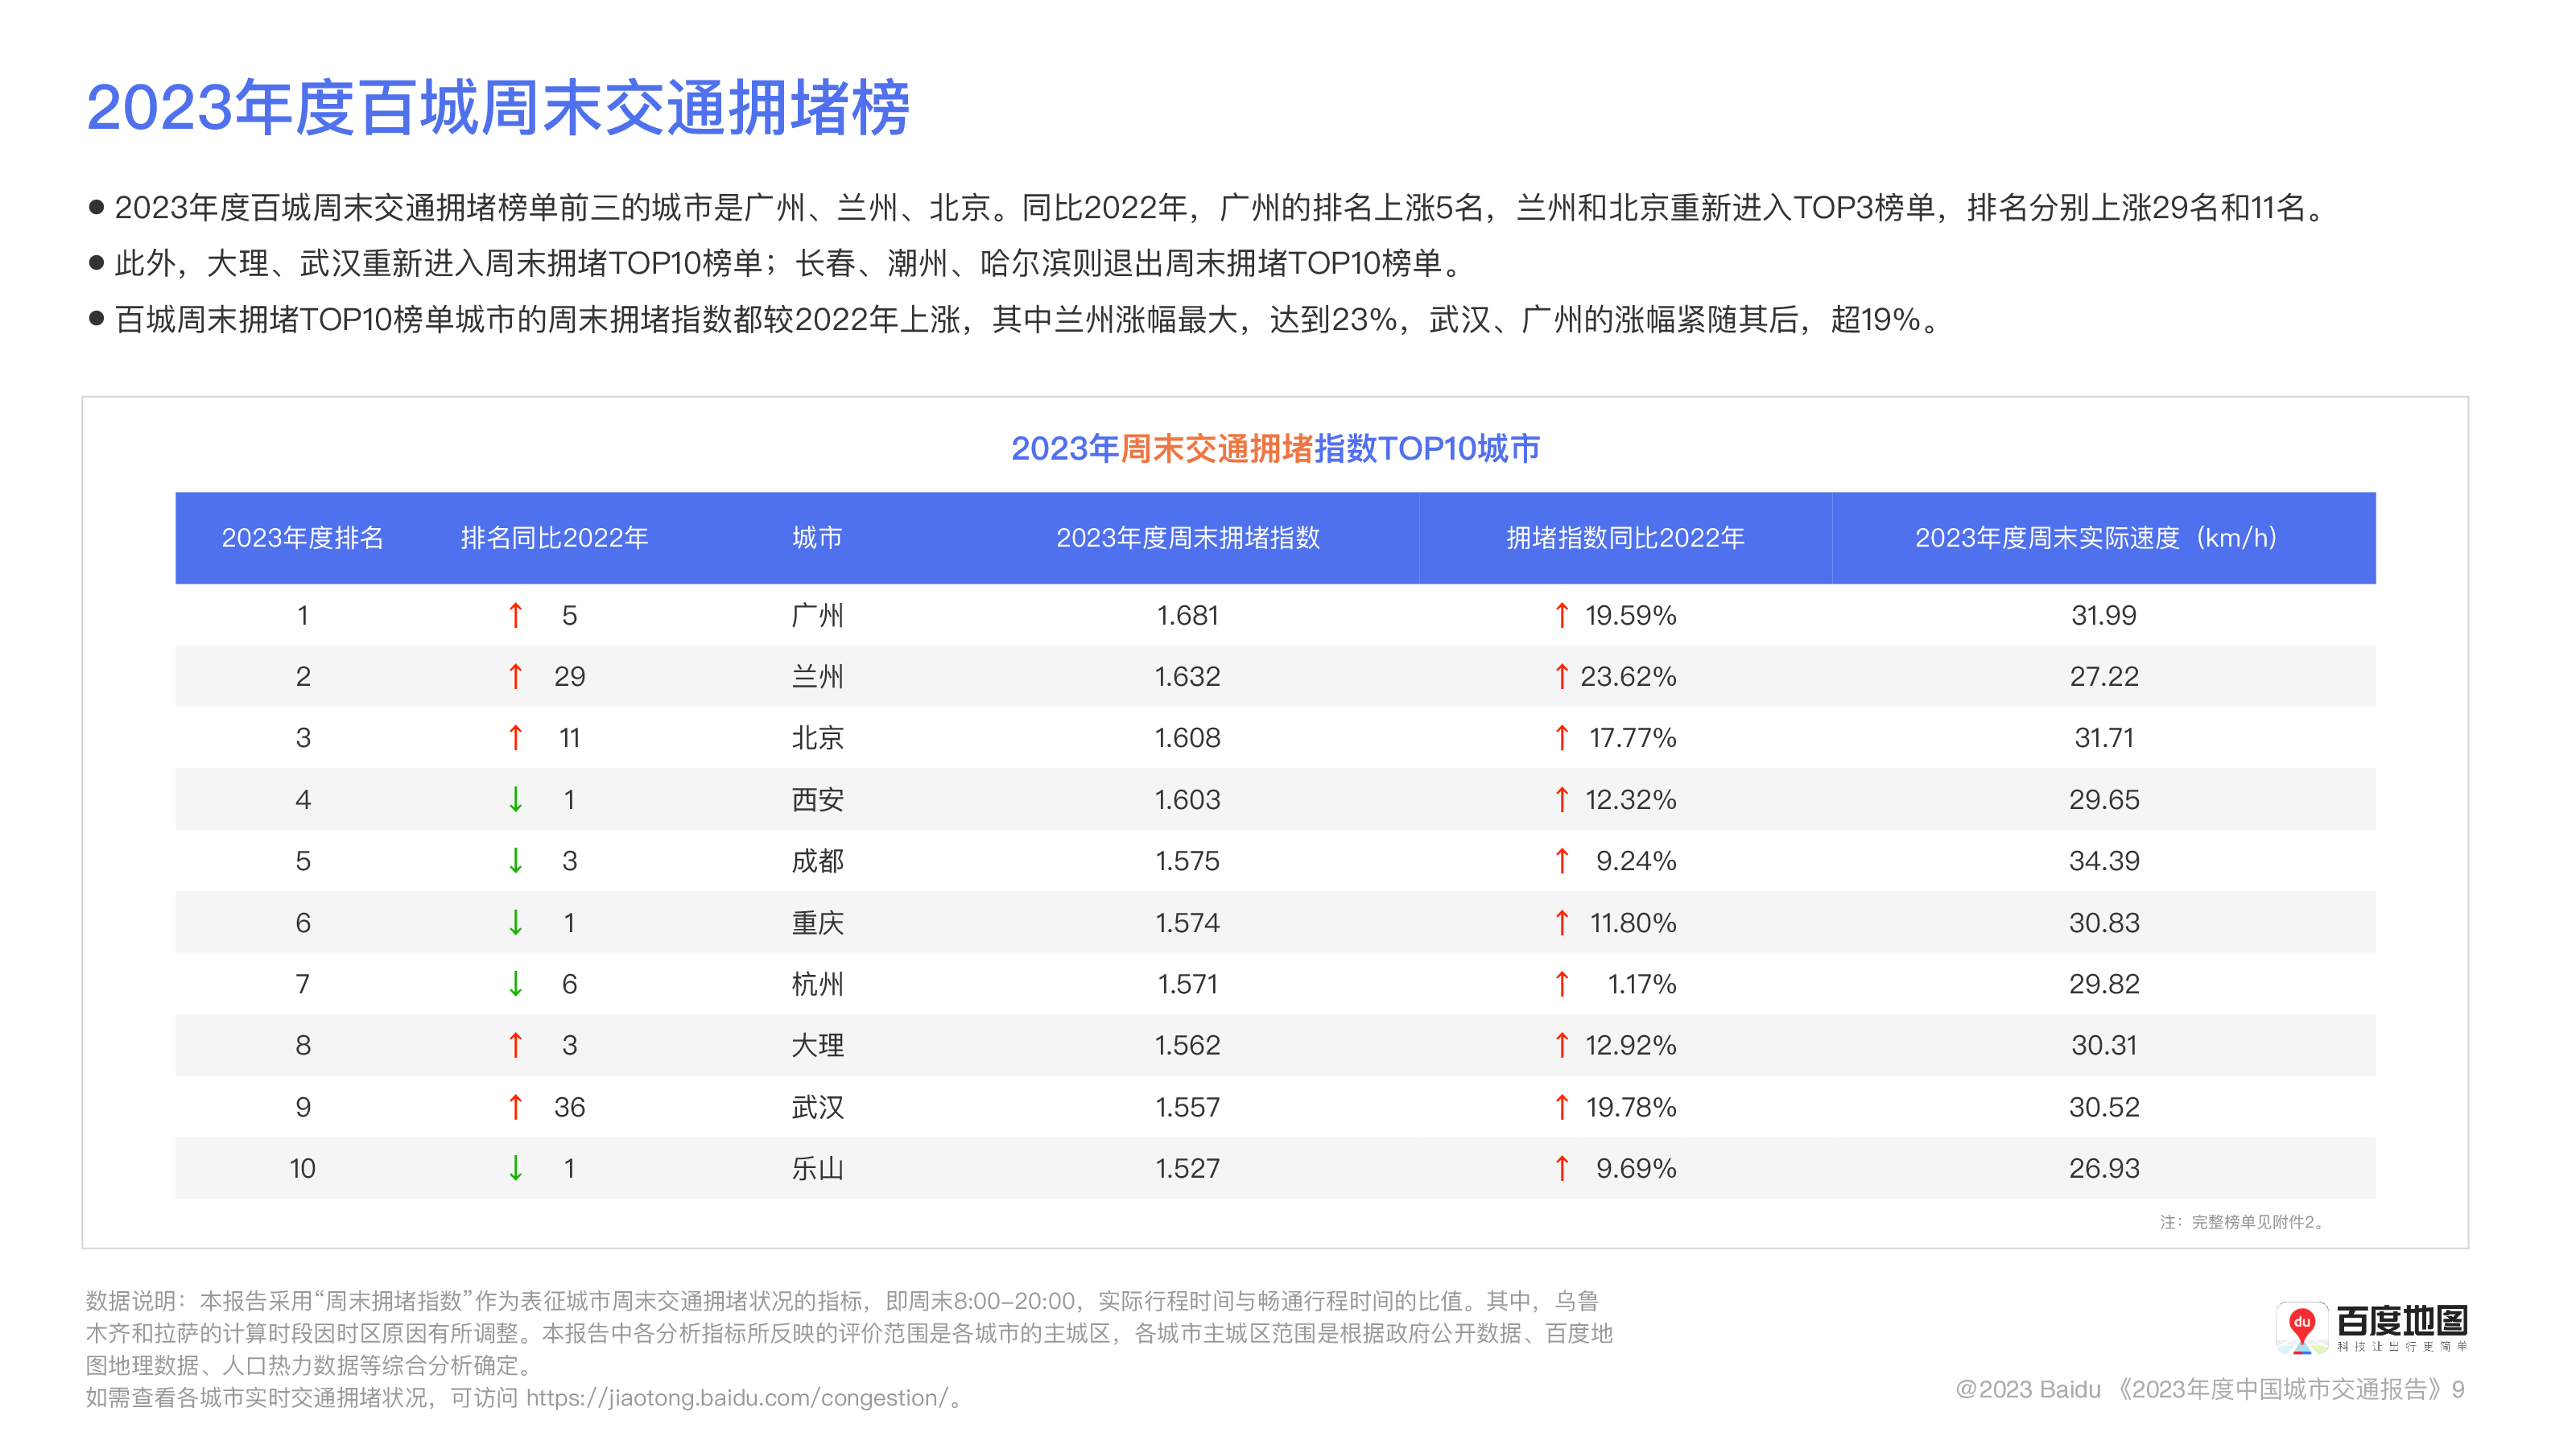Click the Baidu Maps logo icon
Screen dimensions: 2576x1449
tap(2301, 1328)
